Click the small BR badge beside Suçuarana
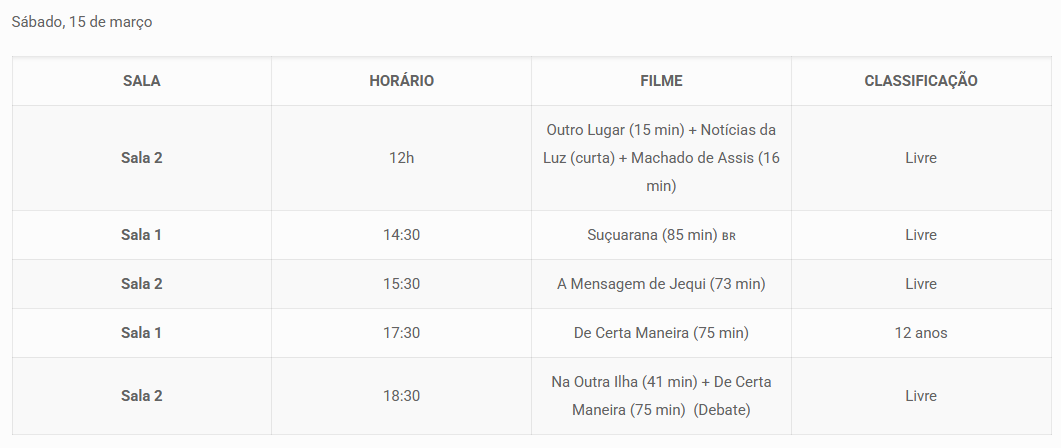This screenshot has width=1061, height=448. [x=729, y=237]
